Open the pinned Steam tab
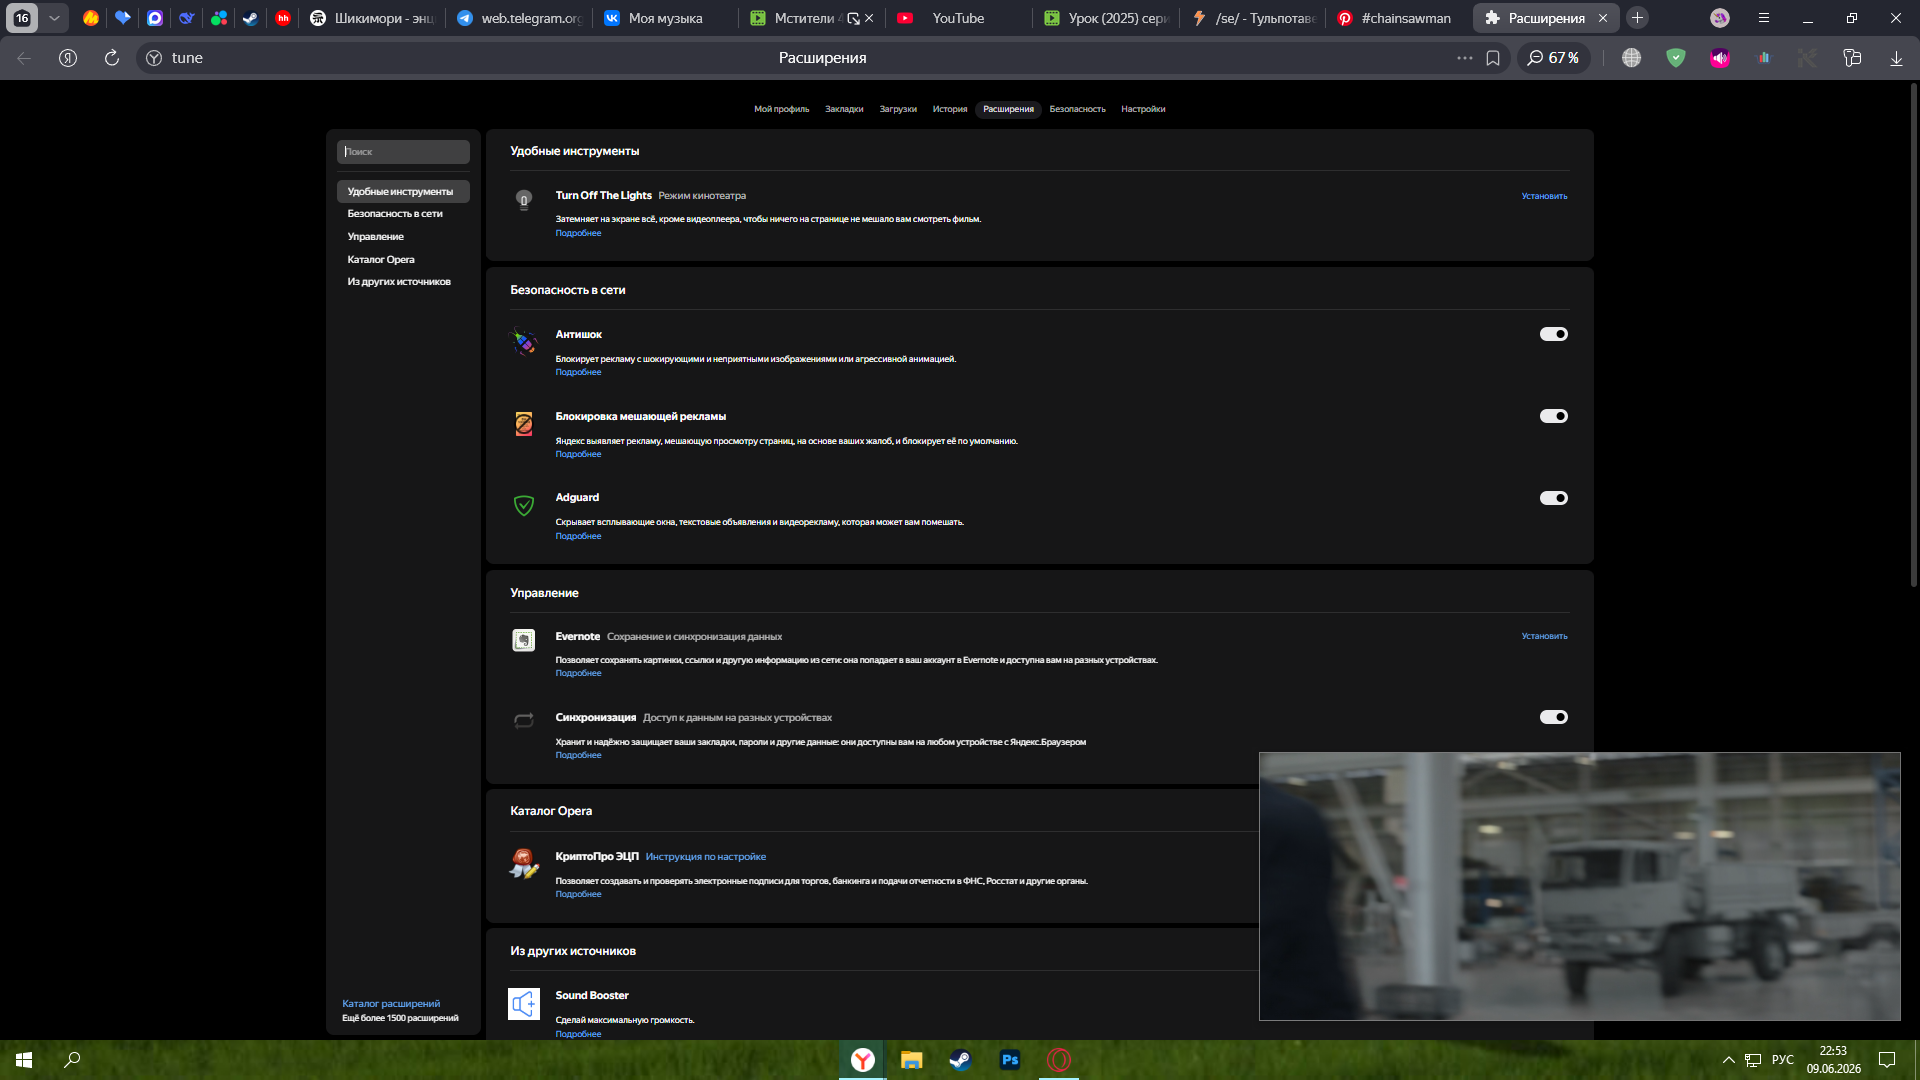The image size is (1920, 1080). tap(250, 18)
